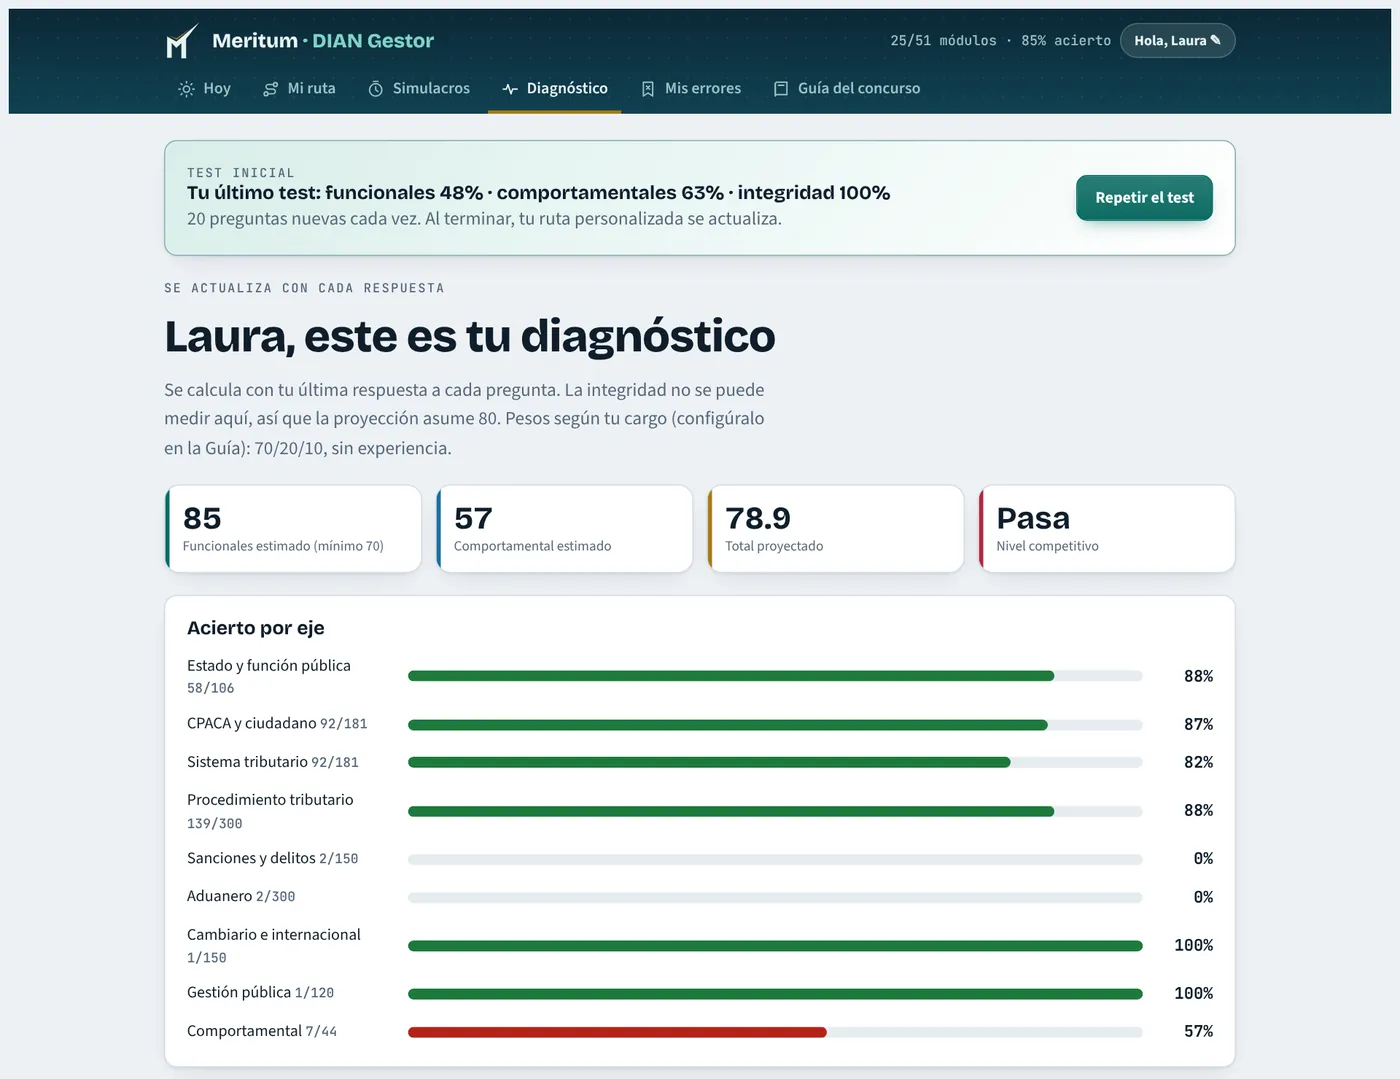1400x1079 pixels.
Task: Click the "Aduanero 2/300" label
Action: 241,897
